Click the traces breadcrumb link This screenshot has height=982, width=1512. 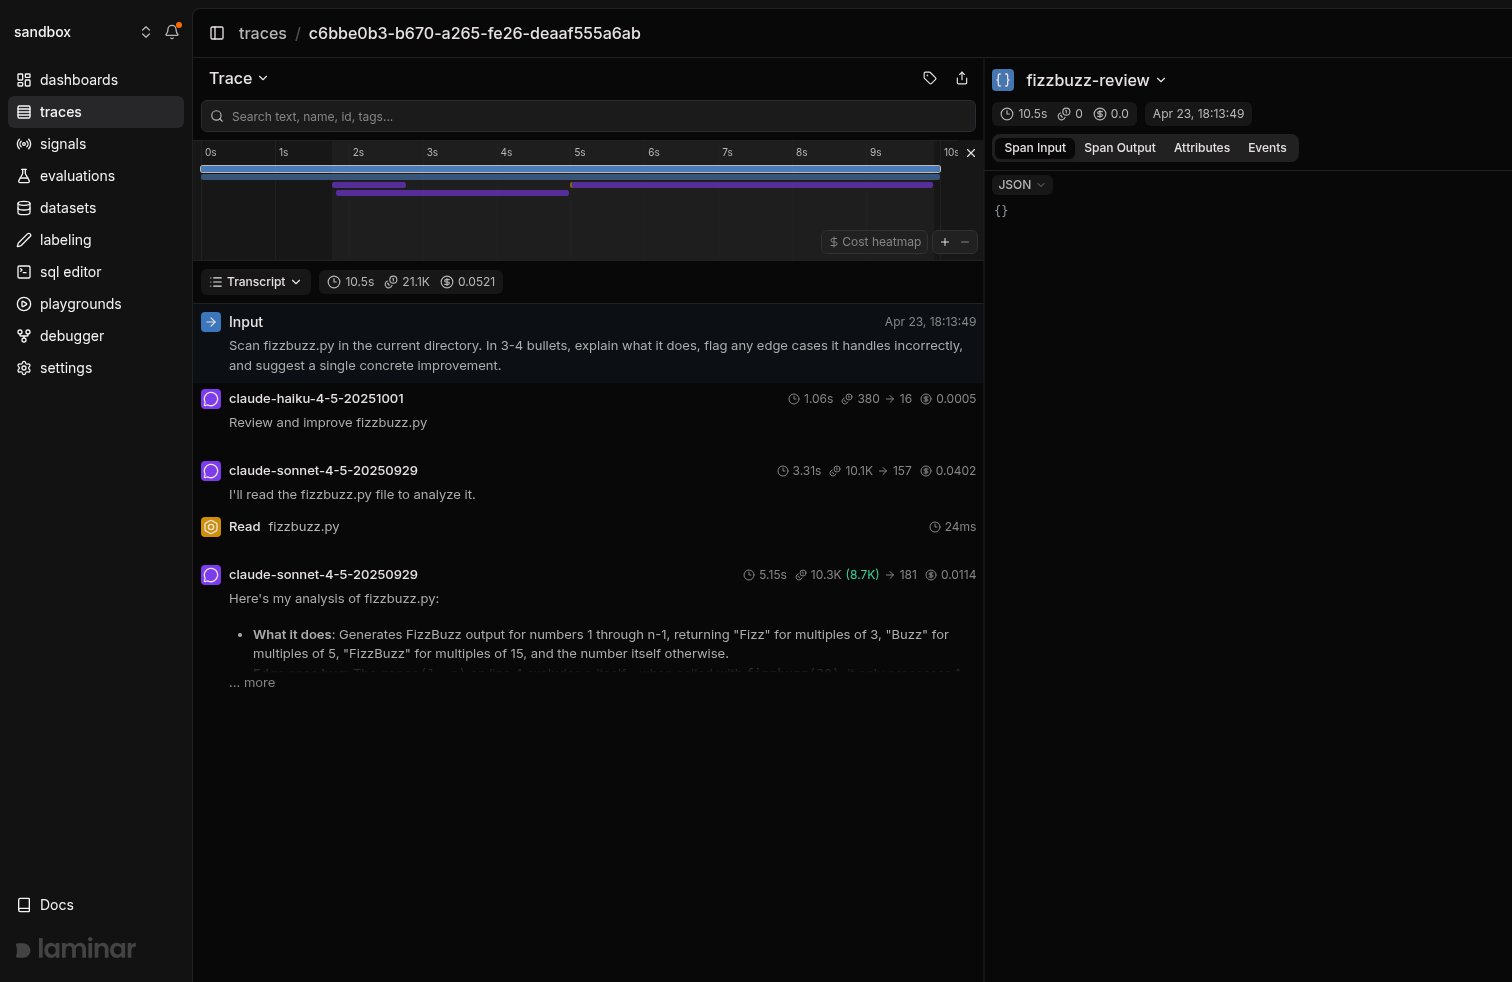[263, 33]
